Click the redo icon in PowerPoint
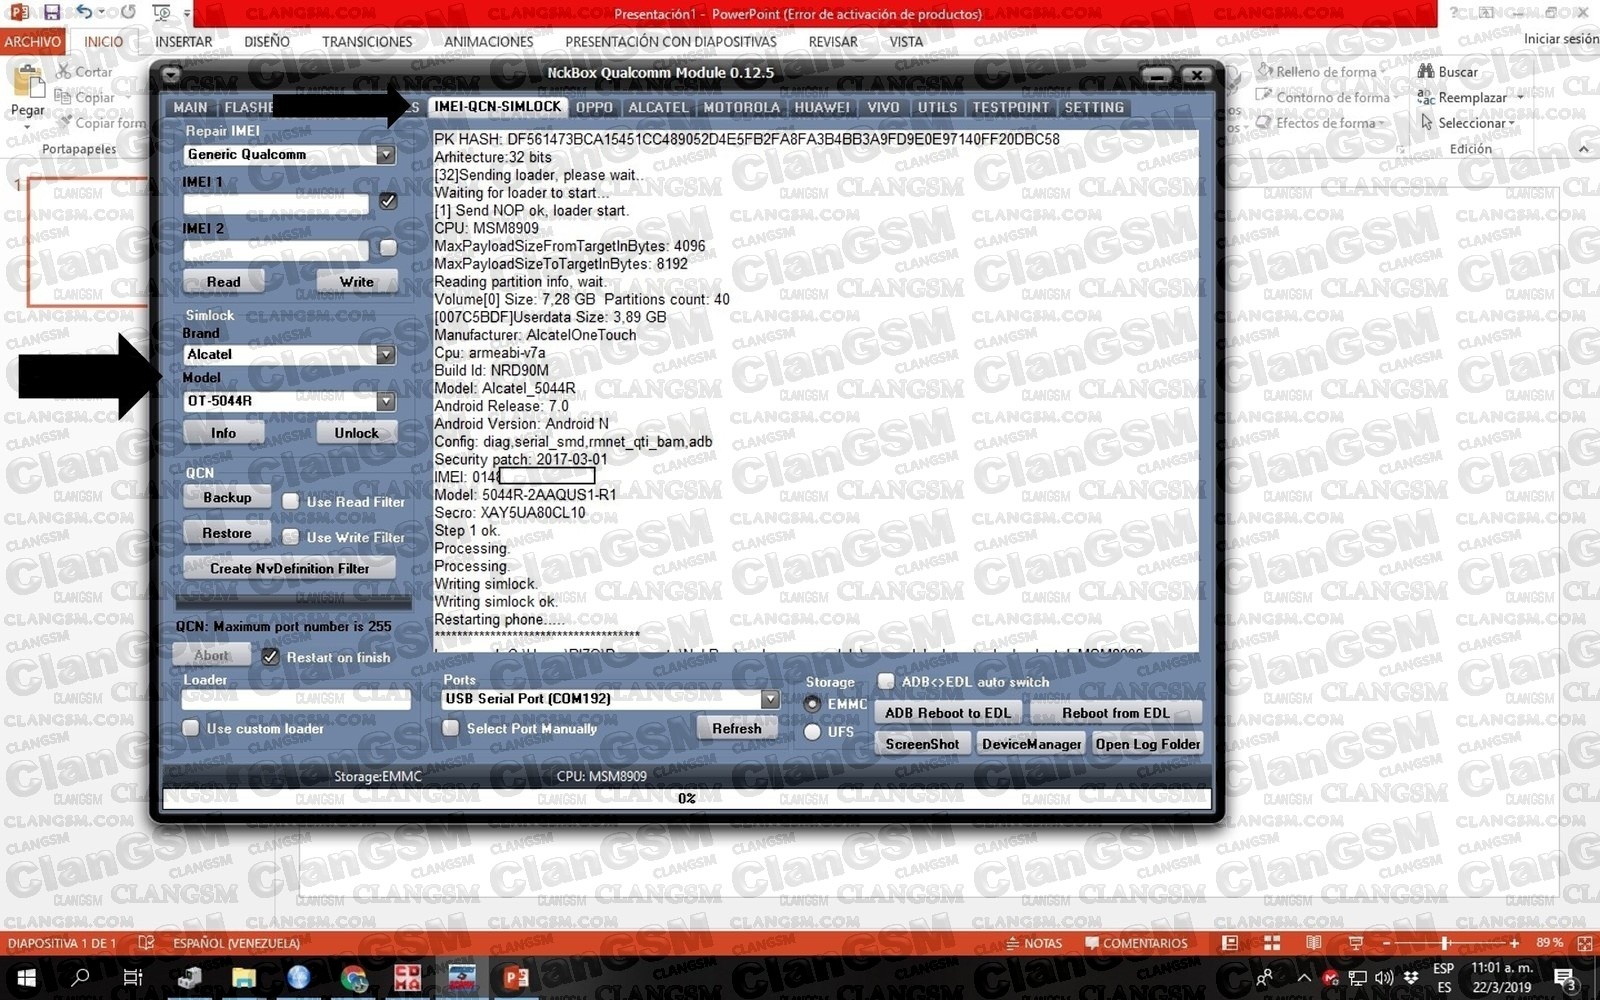1600x1000 pixels. tap(128, 13)
